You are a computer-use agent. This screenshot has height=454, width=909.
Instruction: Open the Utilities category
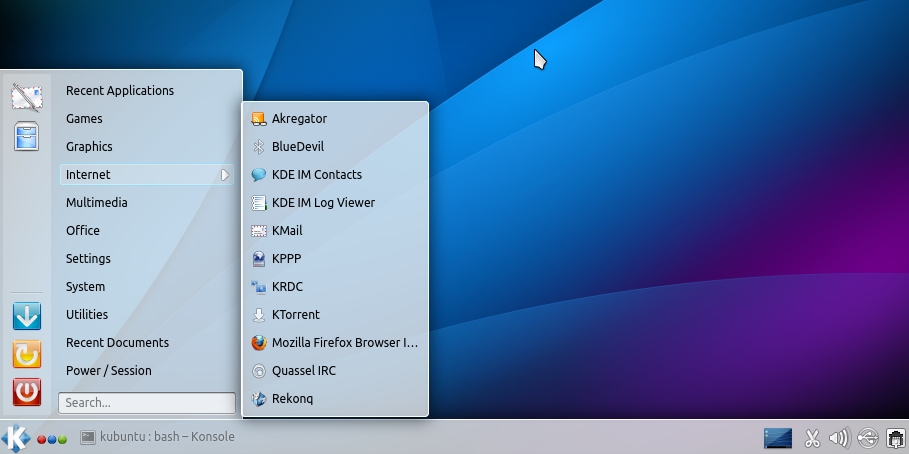point(147,315)
